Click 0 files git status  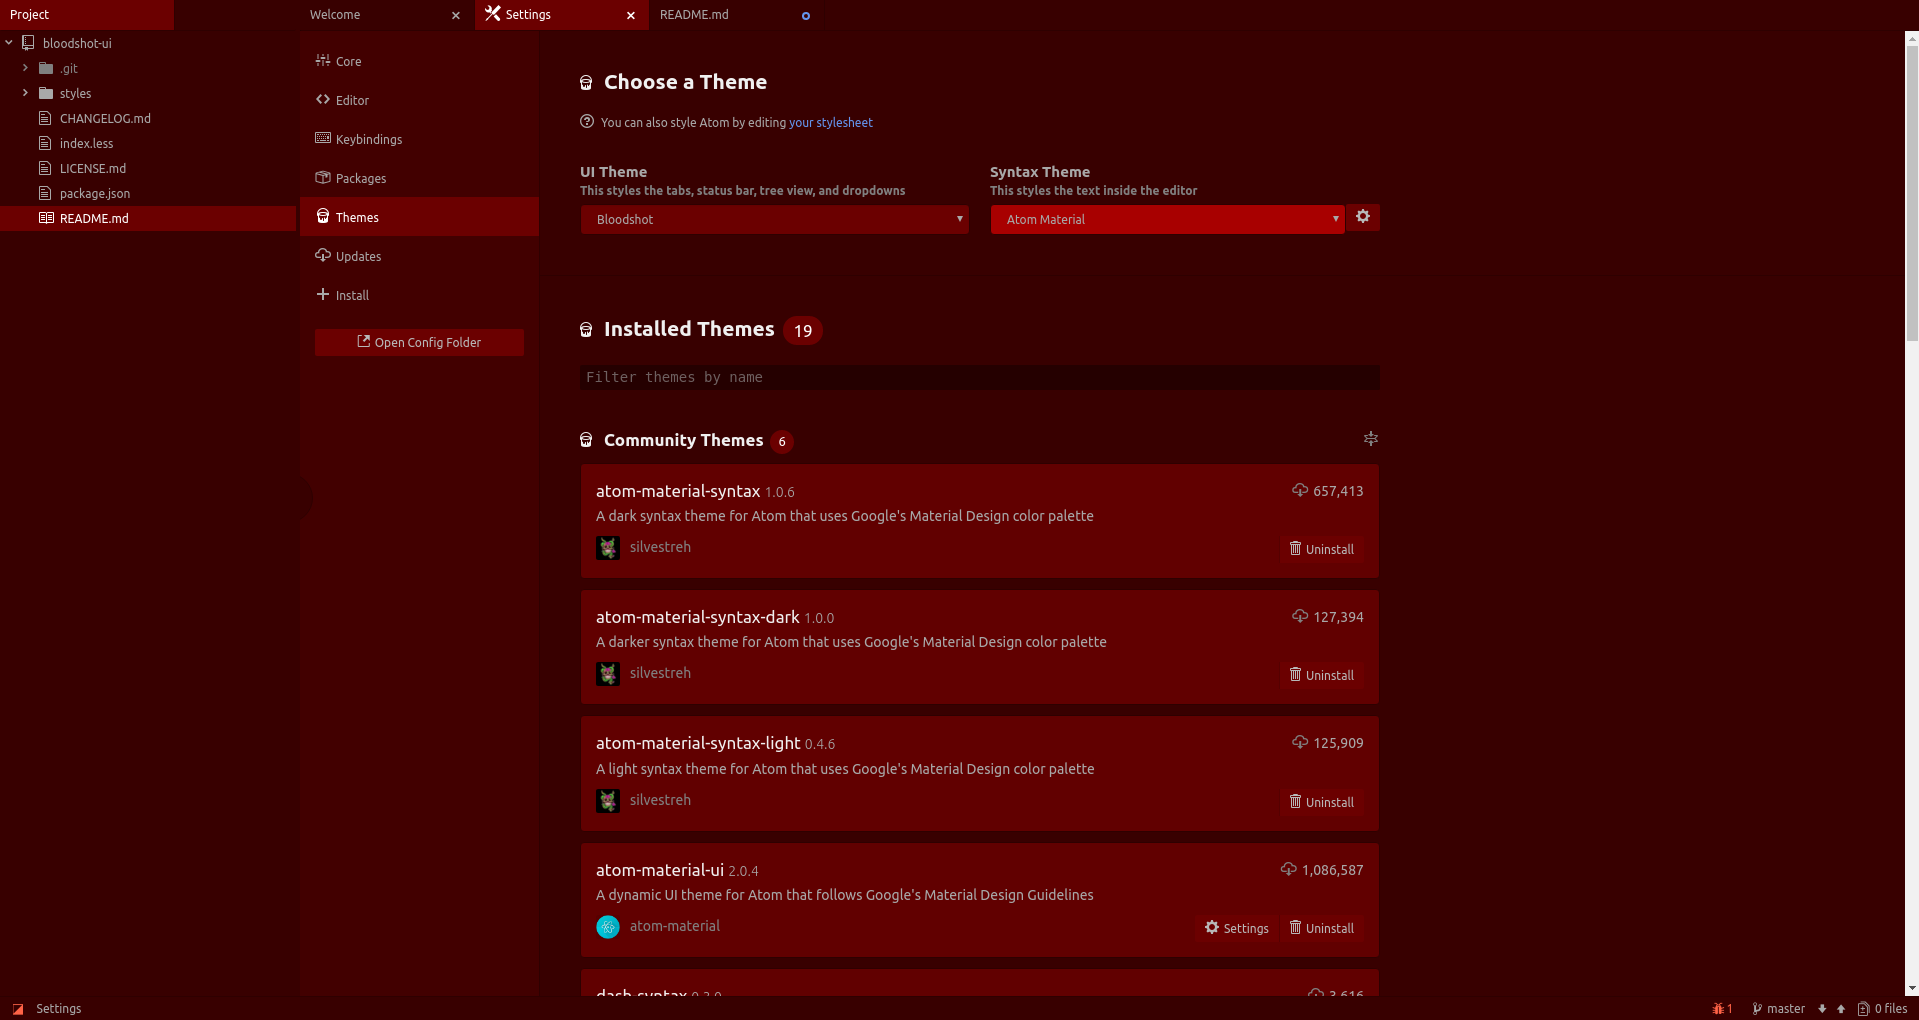pos(1882,1008)
